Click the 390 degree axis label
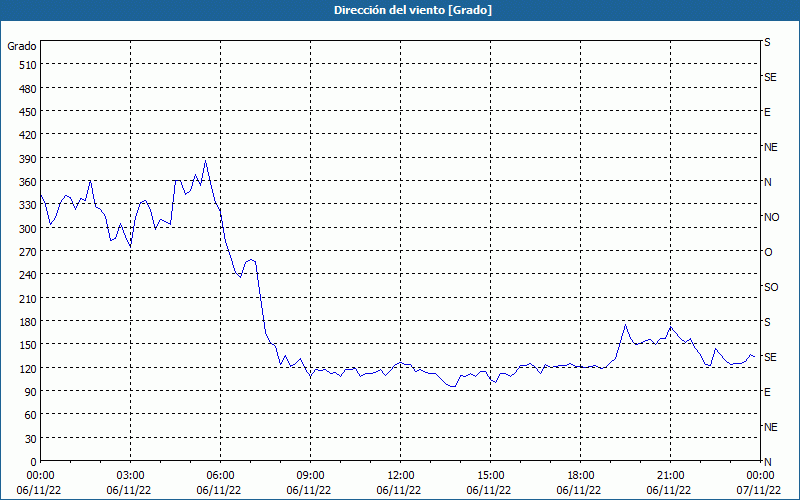 pos(28,159)
